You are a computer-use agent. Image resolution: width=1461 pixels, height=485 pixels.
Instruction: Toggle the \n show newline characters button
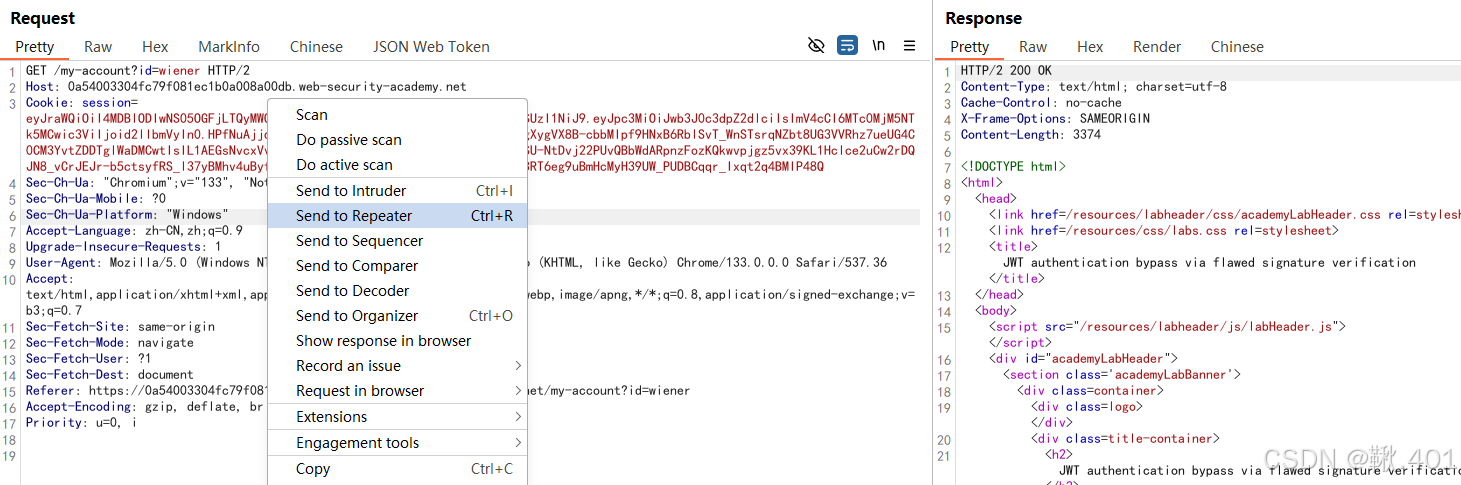pyautogui.click(x=878, y=46)
